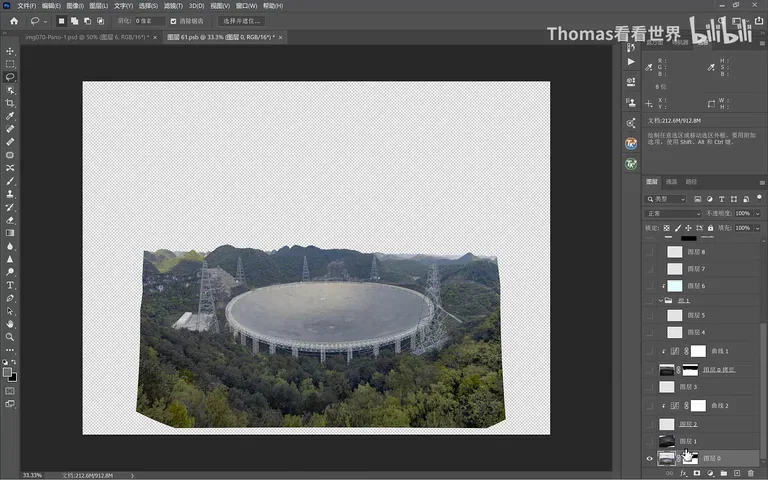Open the blend mode 正常 dropdown
This screenshot has width=768, height=480.
673,214
